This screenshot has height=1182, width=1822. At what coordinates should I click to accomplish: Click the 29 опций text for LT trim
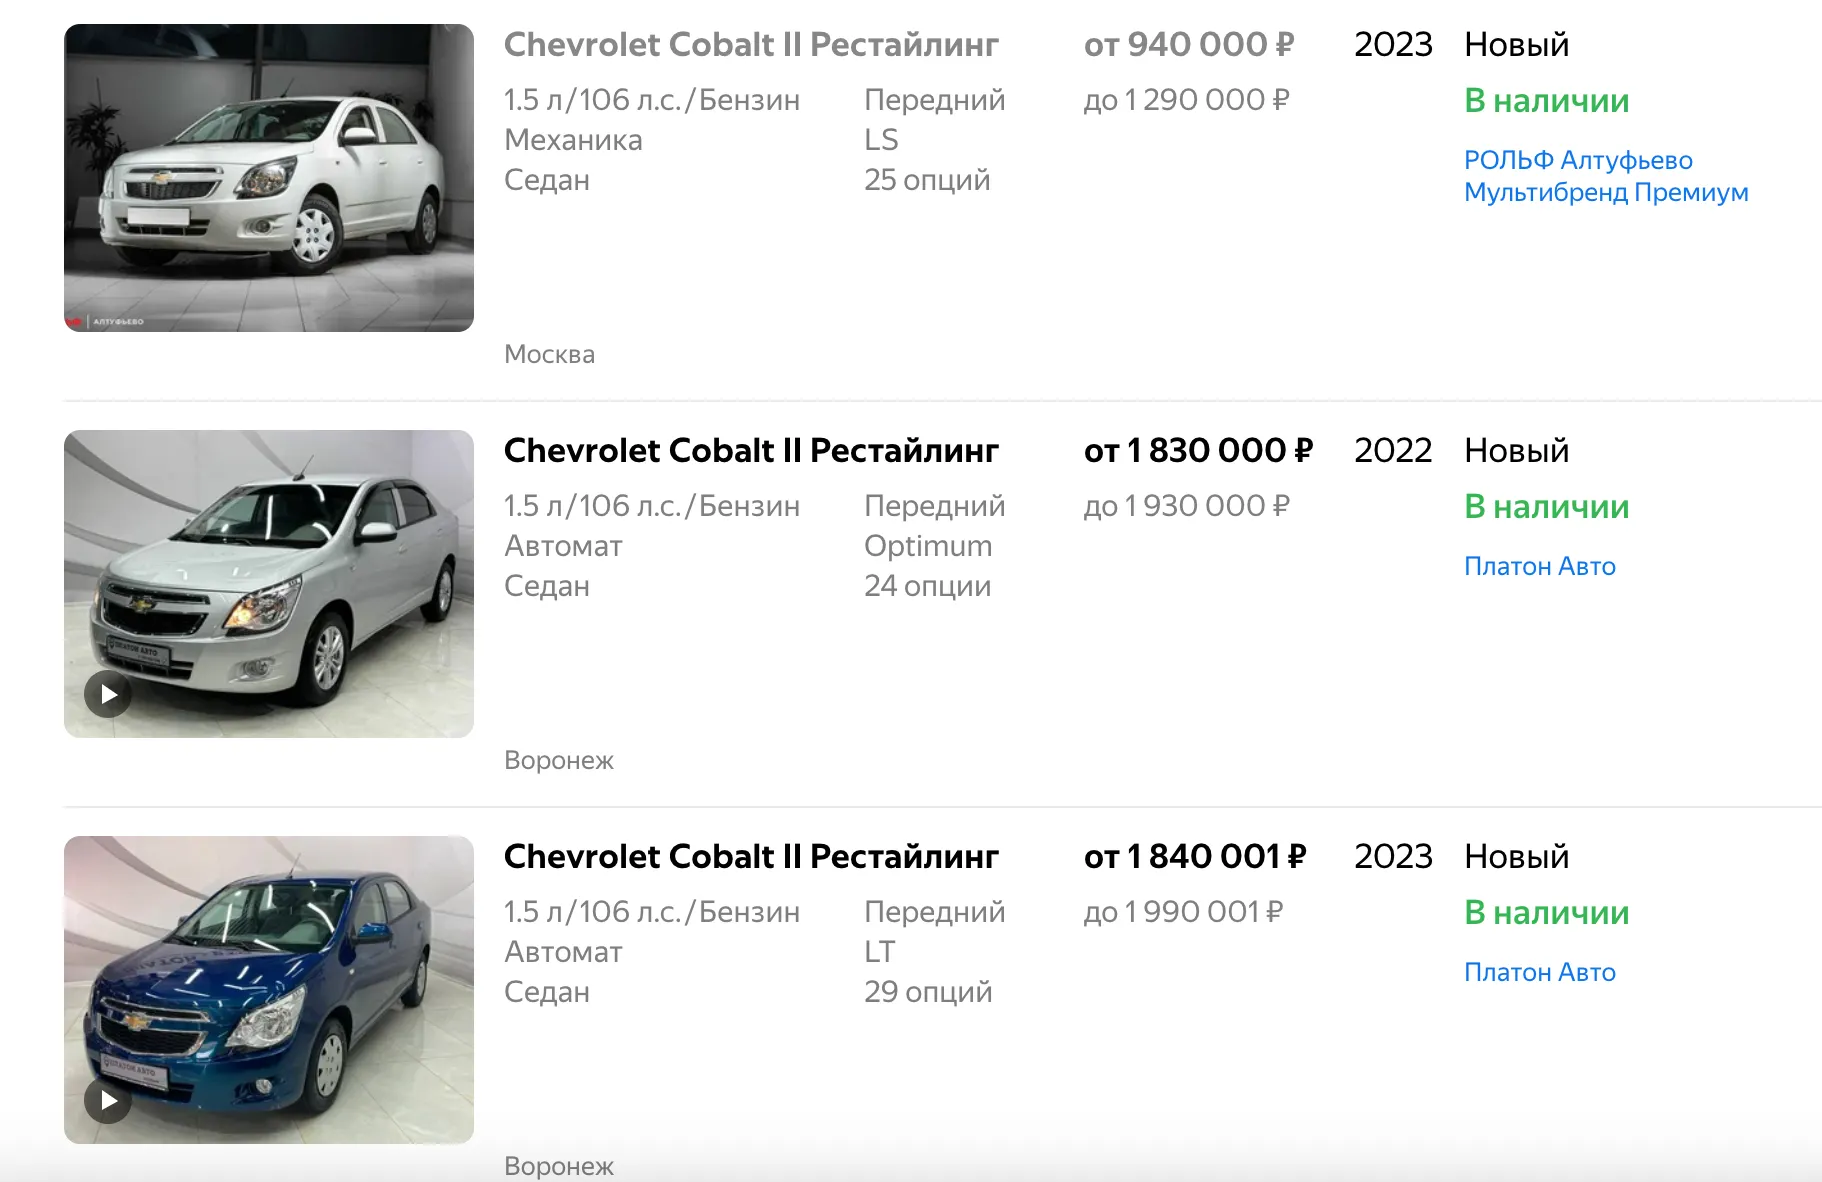(x=927, y=992)
